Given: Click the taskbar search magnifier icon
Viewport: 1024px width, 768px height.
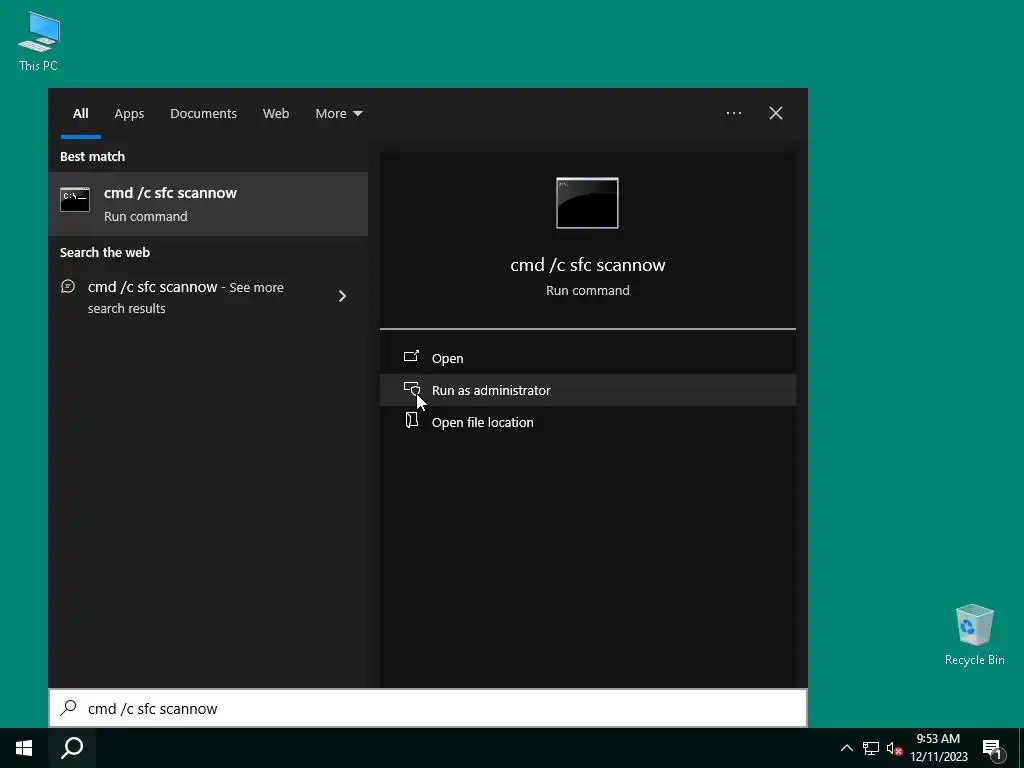Looking at the screenshot, I should pos(72,748).
